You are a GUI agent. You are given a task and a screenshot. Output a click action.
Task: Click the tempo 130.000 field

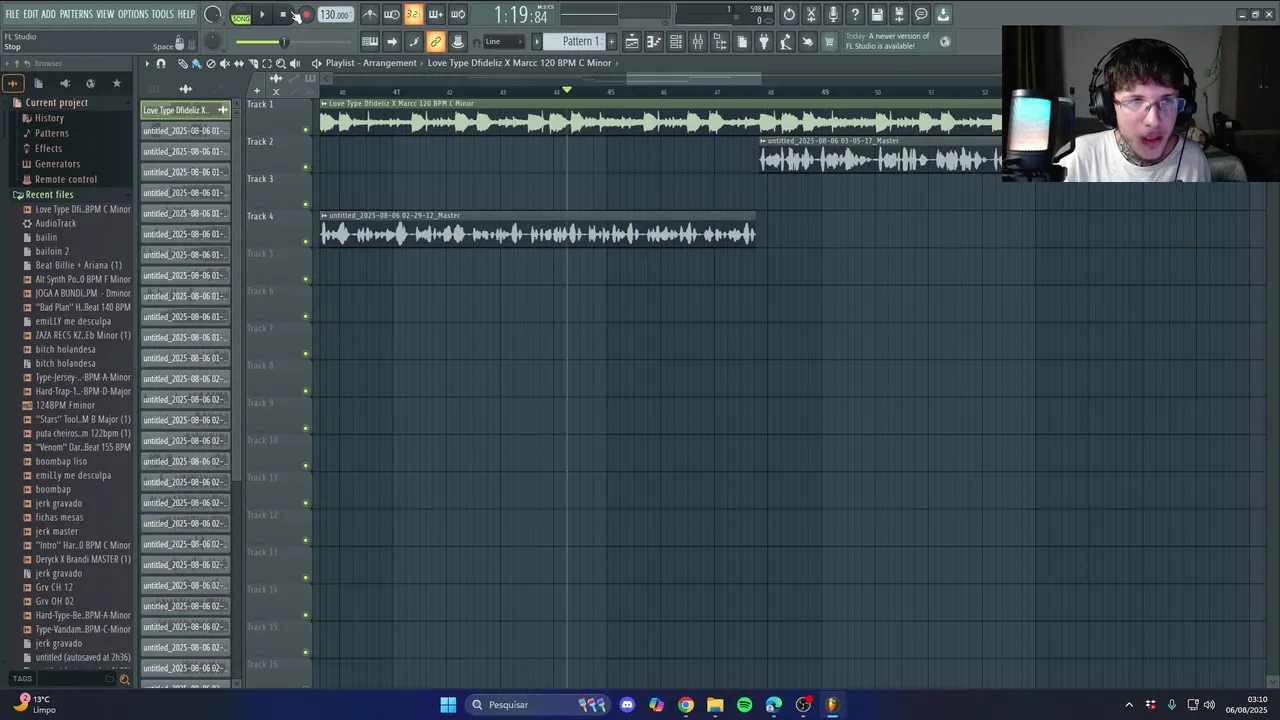tap(335, 15)
